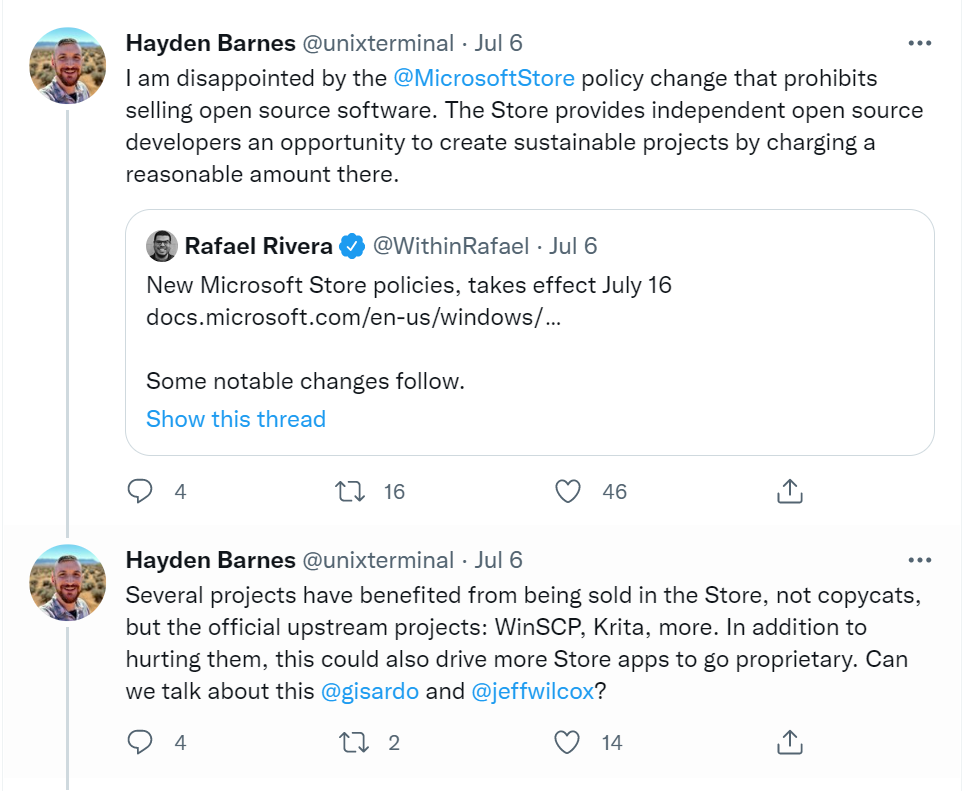Open the @gisardo profile mention
The image size is (980, 791).
(x=369, y=692)
